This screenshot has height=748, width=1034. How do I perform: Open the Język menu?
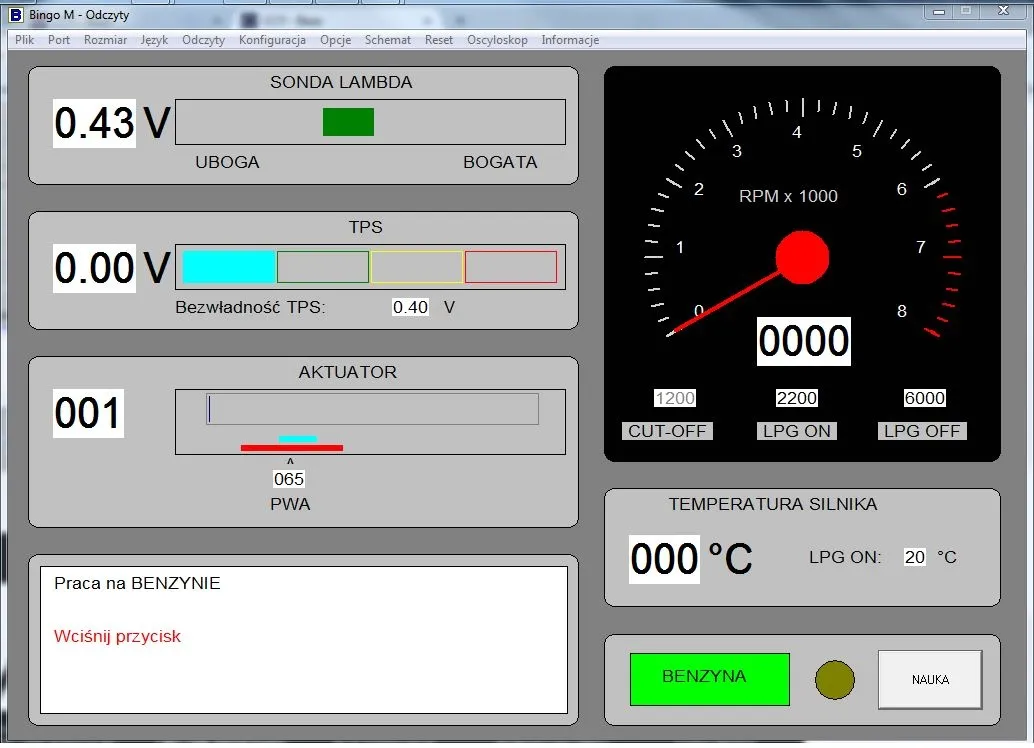[153, 40]
